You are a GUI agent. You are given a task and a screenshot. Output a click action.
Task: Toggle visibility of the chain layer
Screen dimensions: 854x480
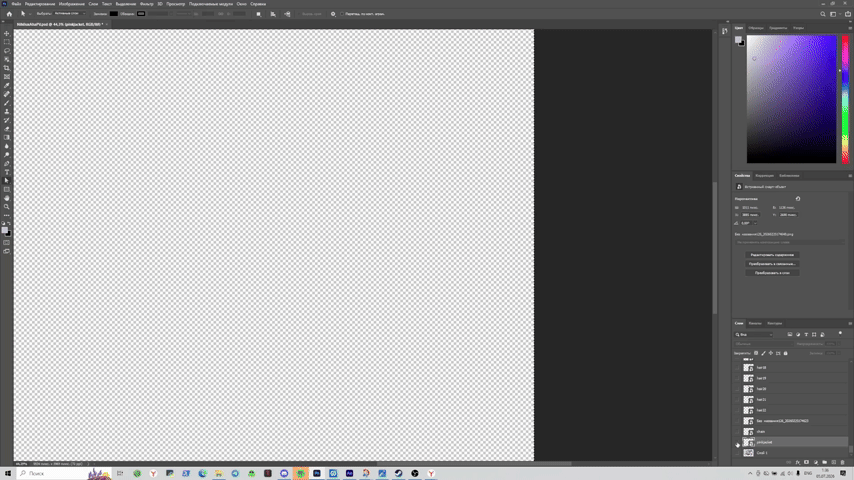tap(737, 432)
